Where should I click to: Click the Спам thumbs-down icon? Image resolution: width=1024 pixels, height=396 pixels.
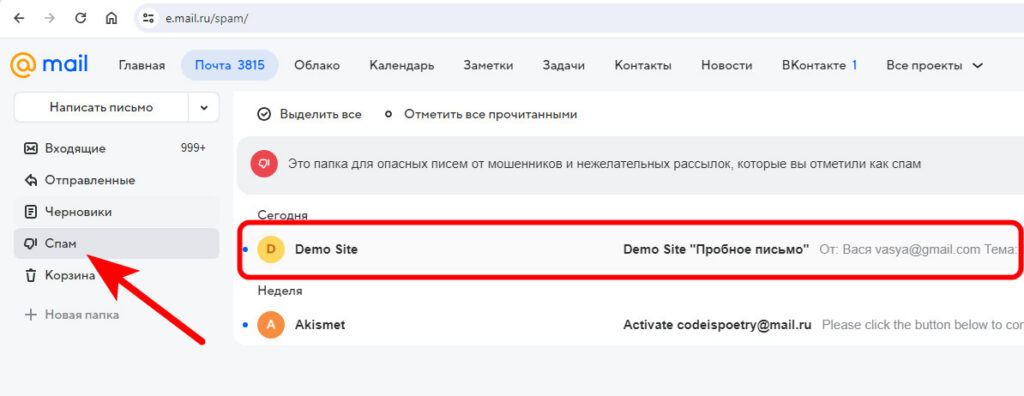pyautogui.click(x=31, y=244)
